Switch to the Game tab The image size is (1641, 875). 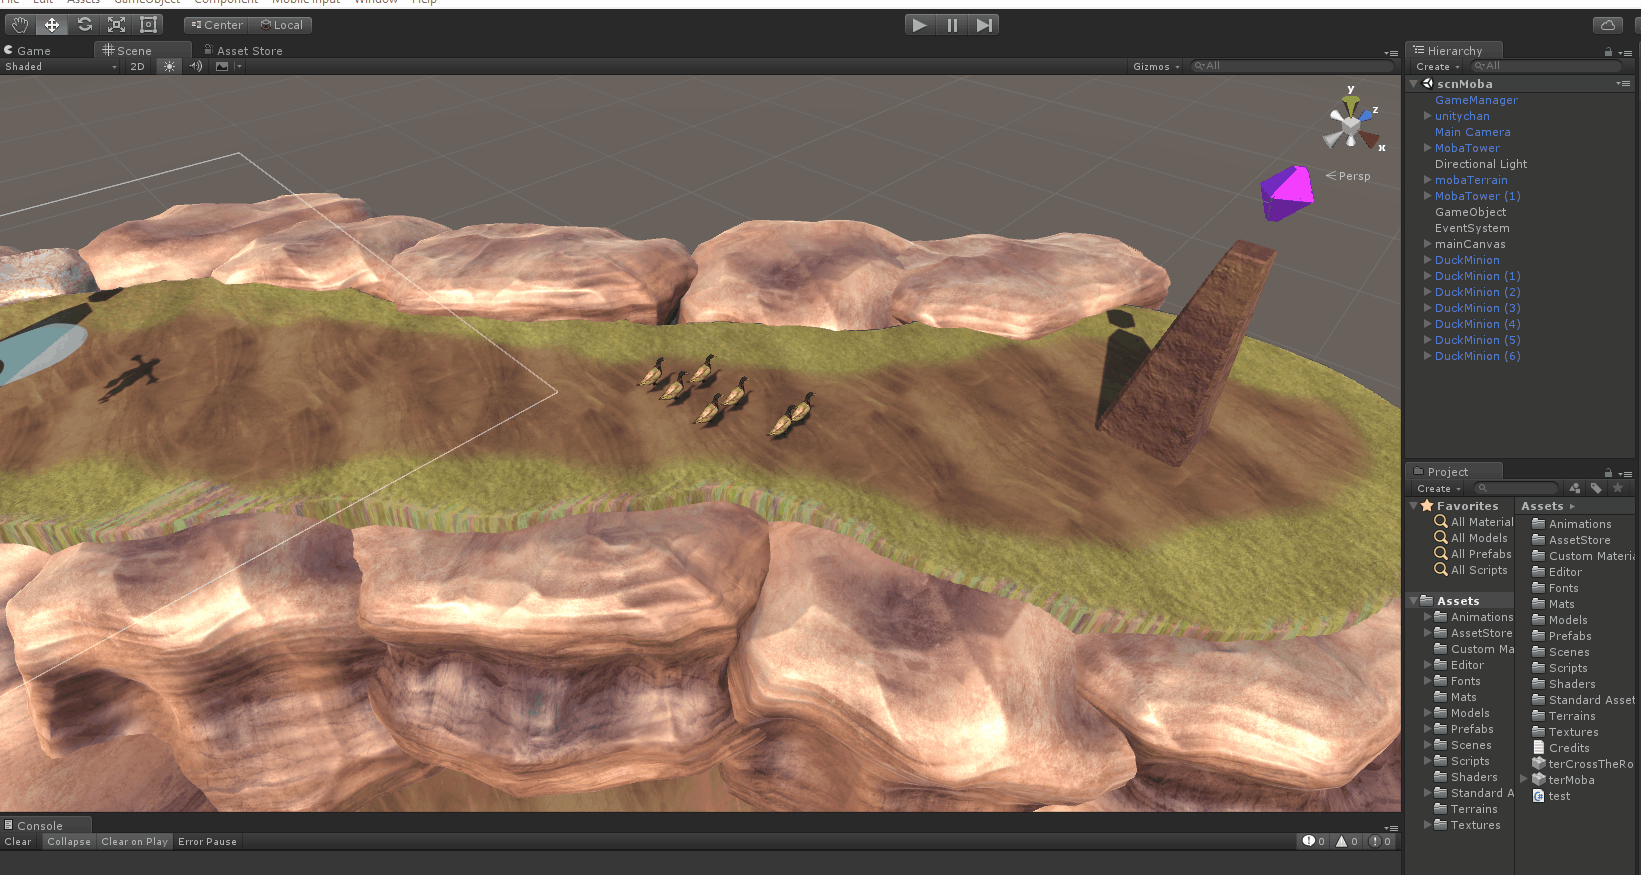click(28, 51)
